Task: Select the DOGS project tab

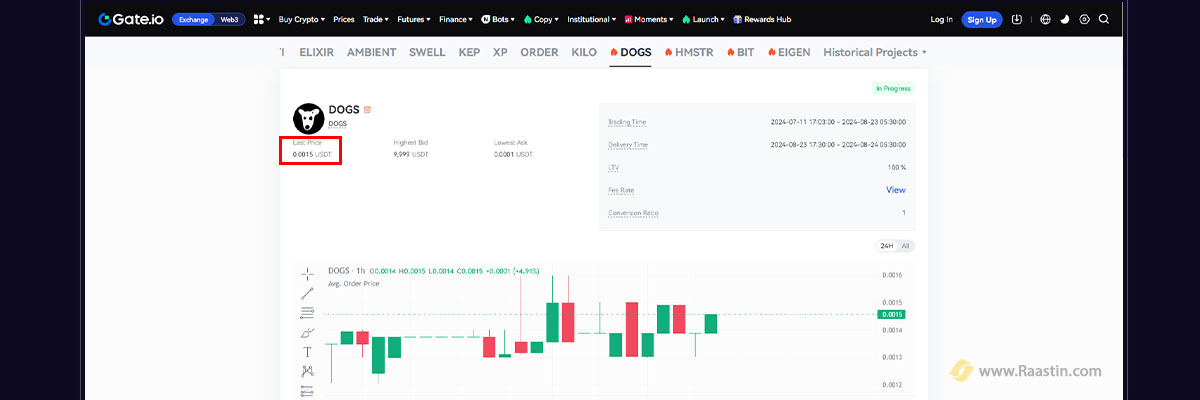Action: point(630,52)
